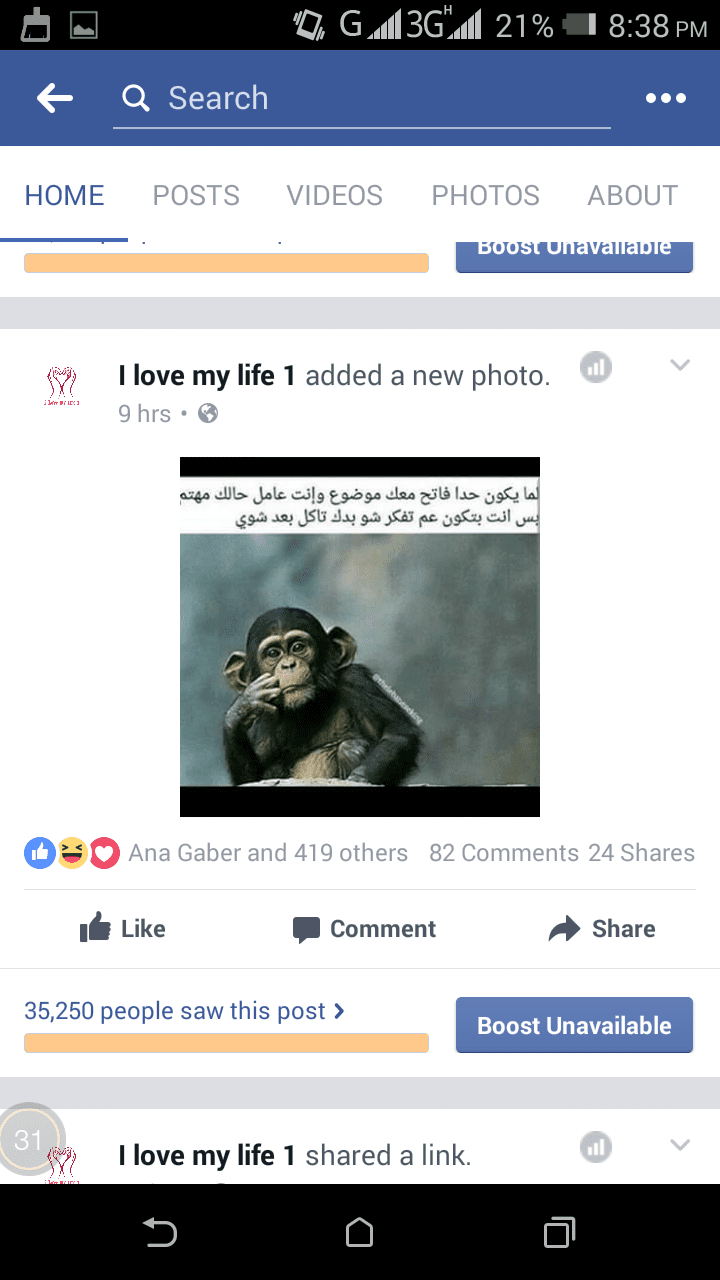Tap the Share arrow icon
The width and height of the screenshot is (720, 1280).
pos(565,929)
